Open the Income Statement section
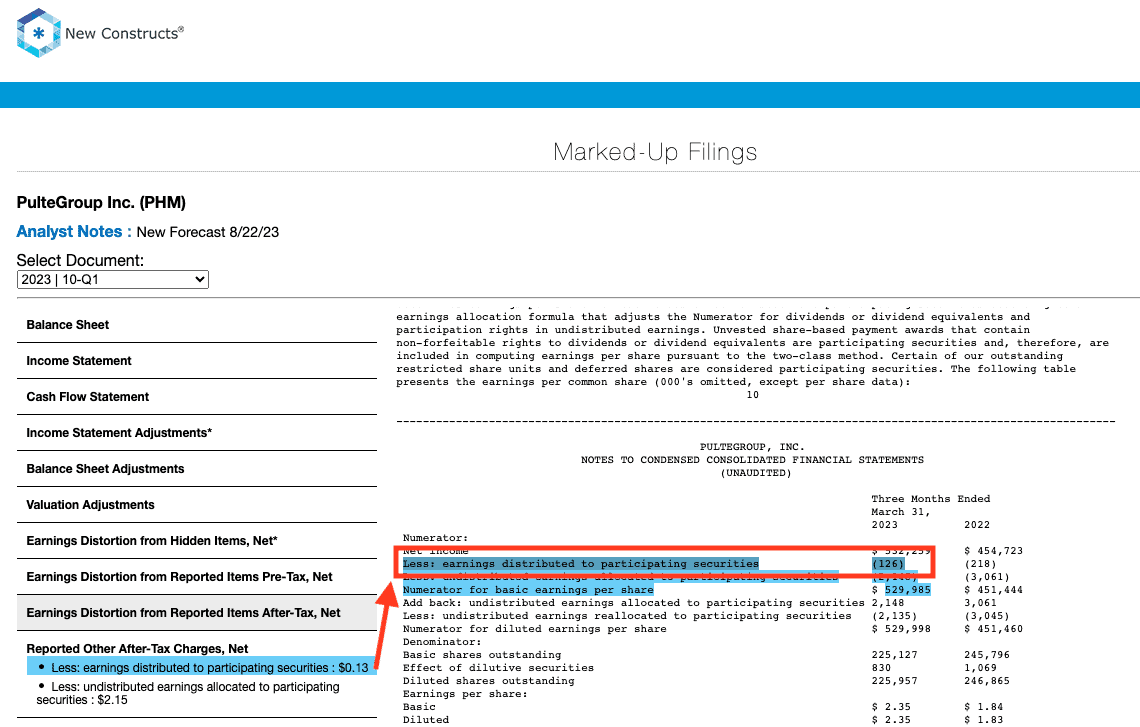Screen dimensions: 1140x727 (196, 361)
